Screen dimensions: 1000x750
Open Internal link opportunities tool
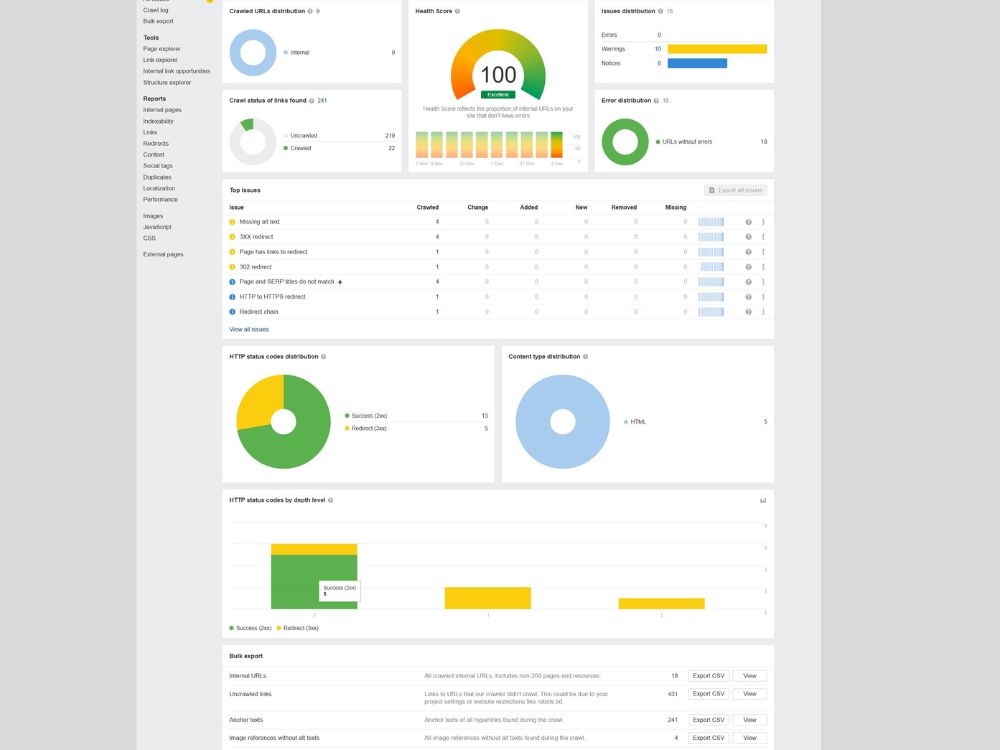click(177, 71)
